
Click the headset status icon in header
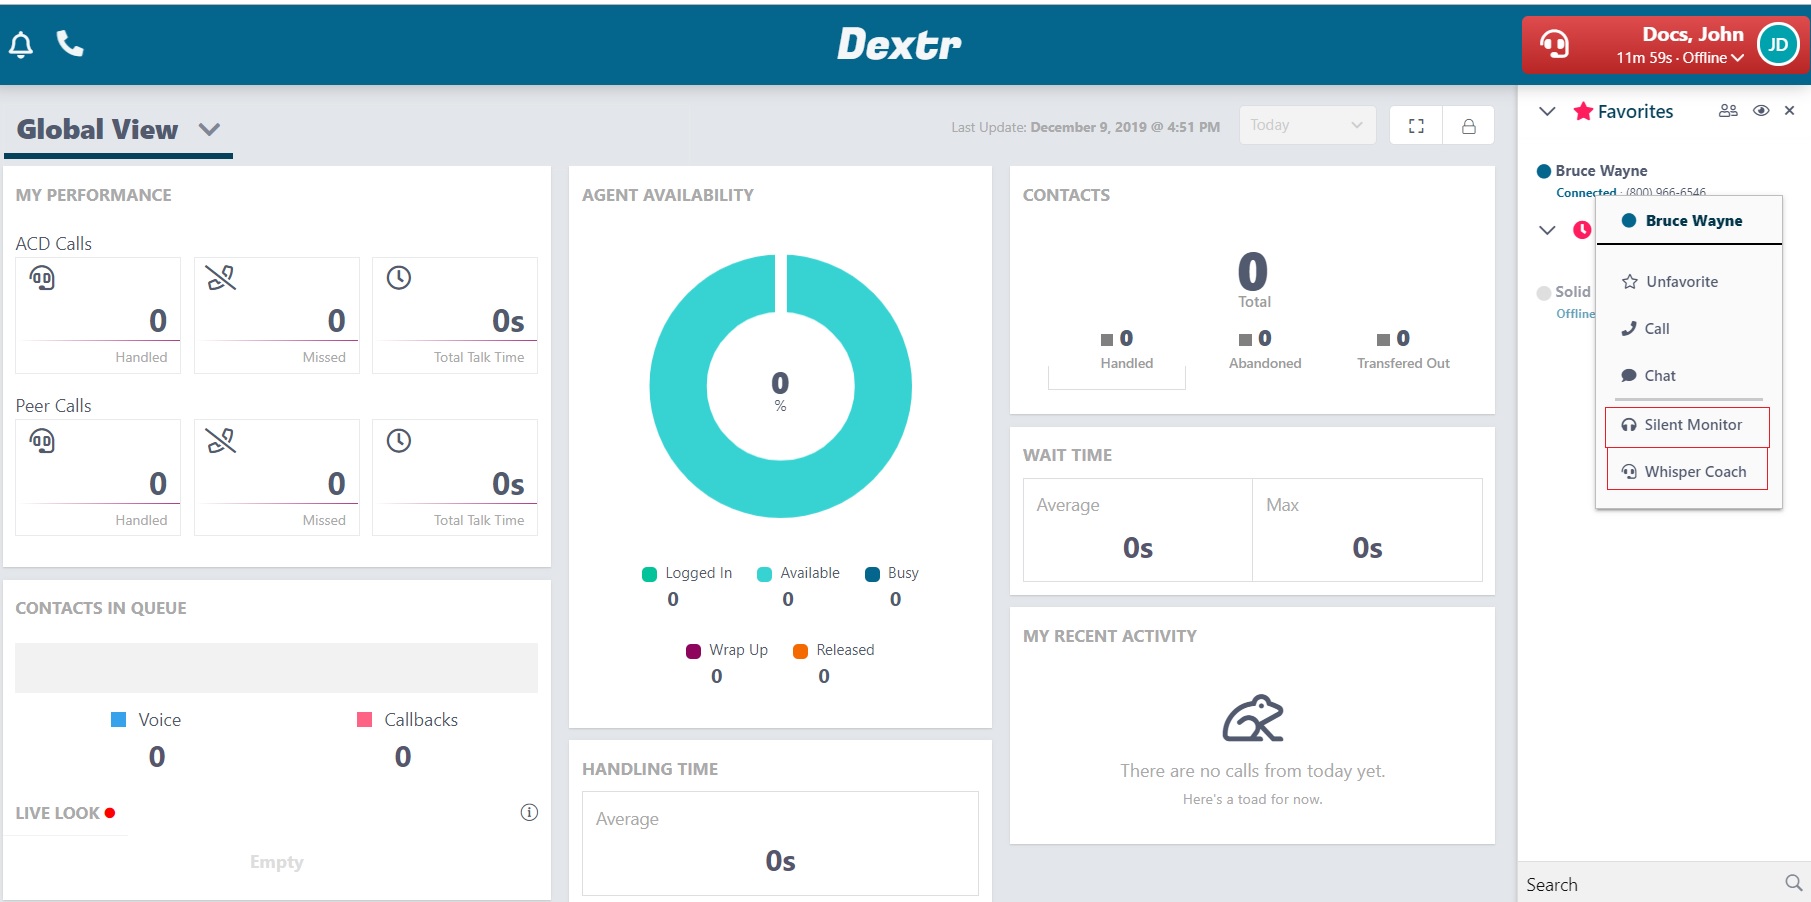coord(1554,44)
